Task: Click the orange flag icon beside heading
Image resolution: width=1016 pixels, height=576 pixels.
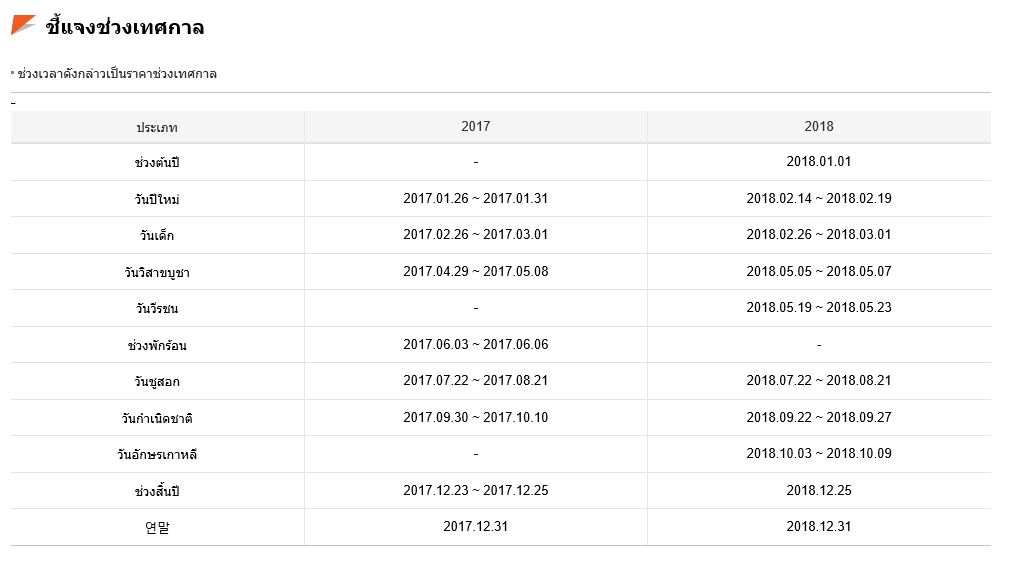Action: (x=23, y=25)
